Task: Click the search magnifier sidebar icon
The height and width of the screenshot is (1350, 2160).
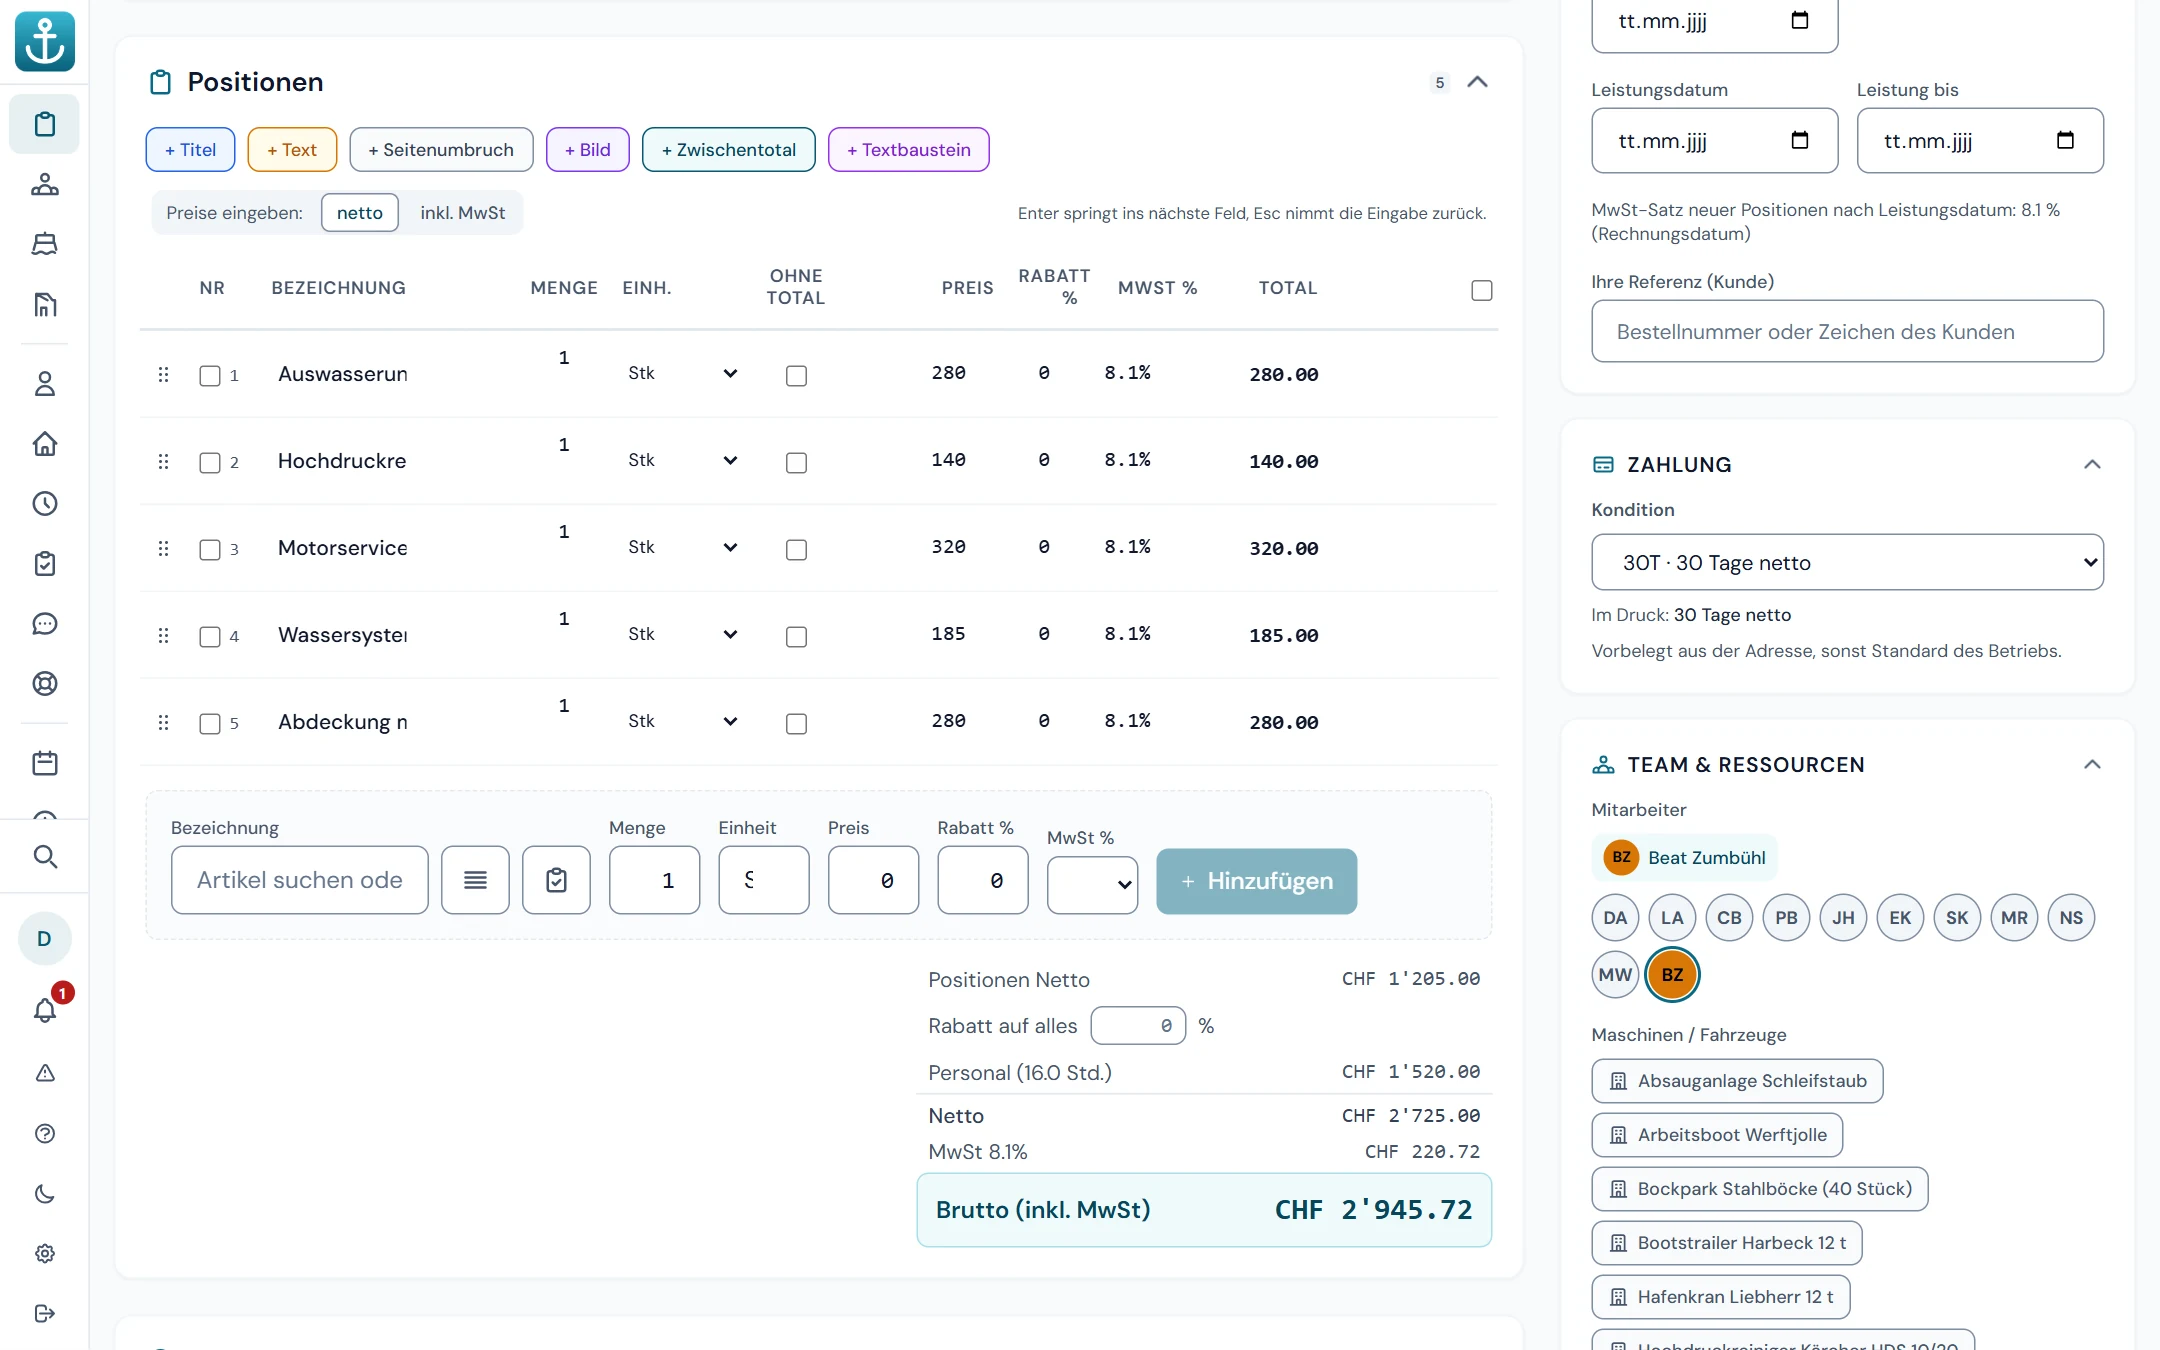Action: pos(45,856)
